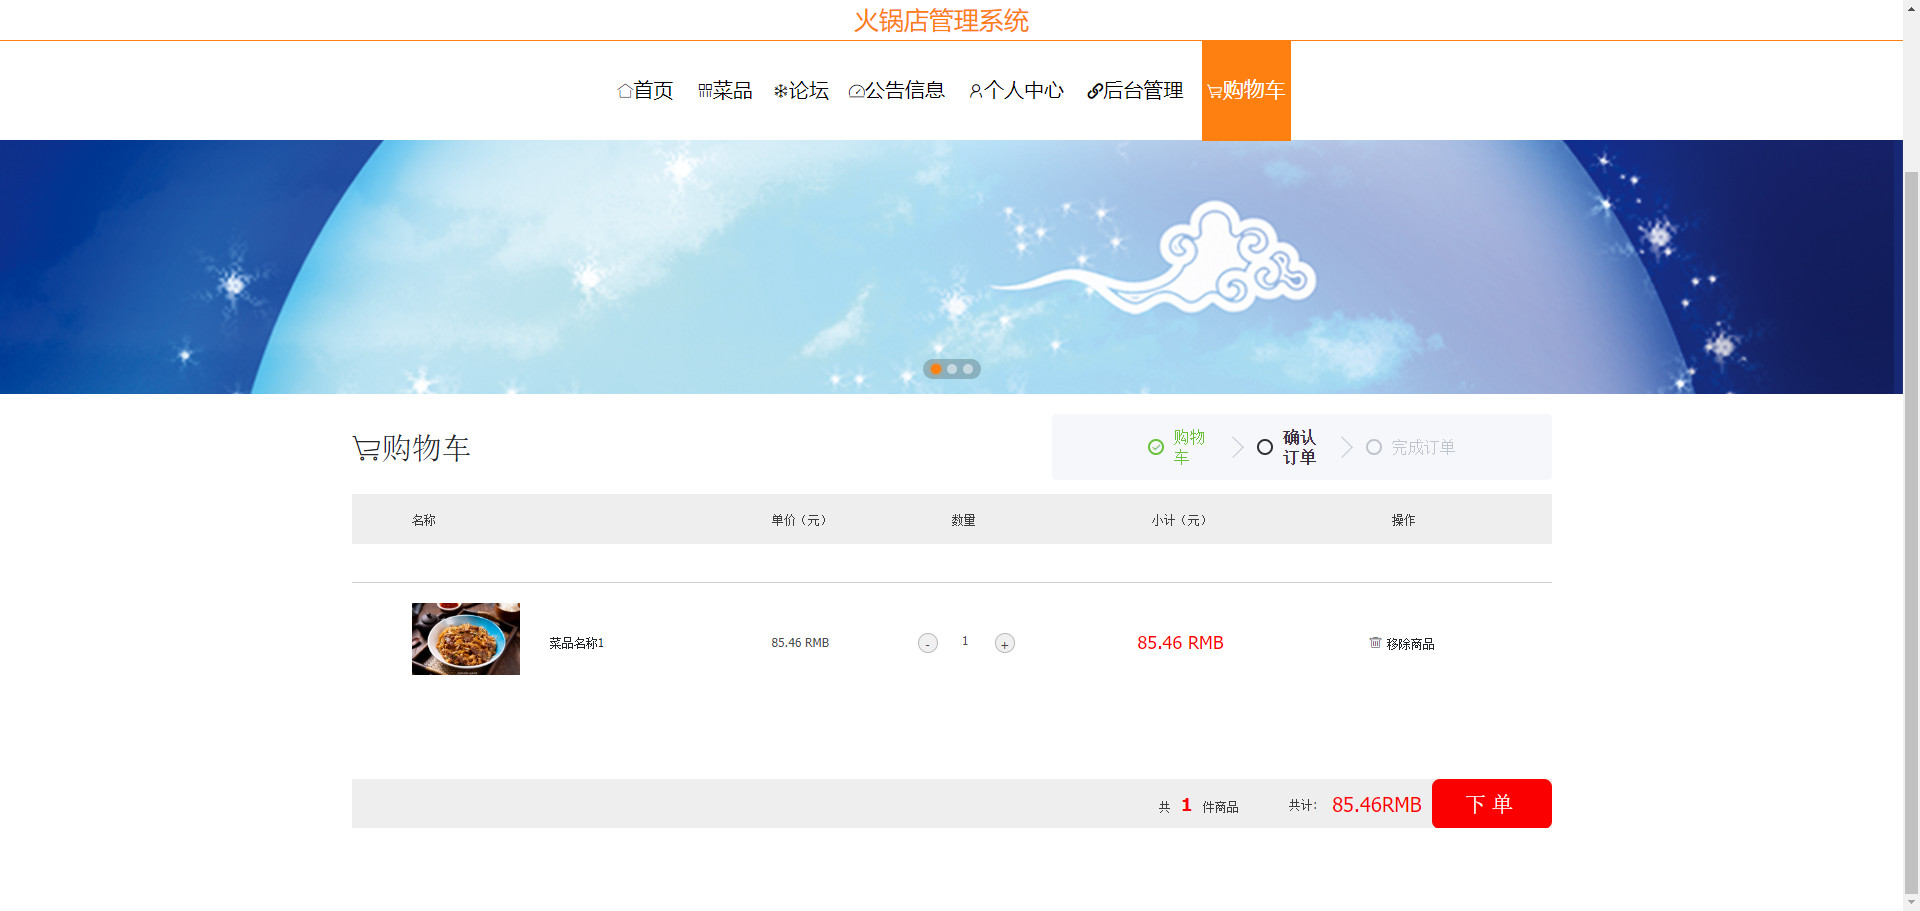This screenshot has height=911, width=1920.
Task: Open 后台管理 admin backend
Action: click(1135, 90)
